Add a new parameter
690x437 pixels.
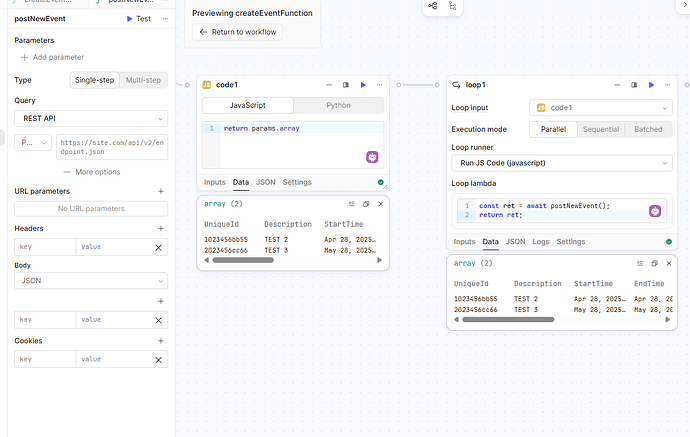coord(52,57)
